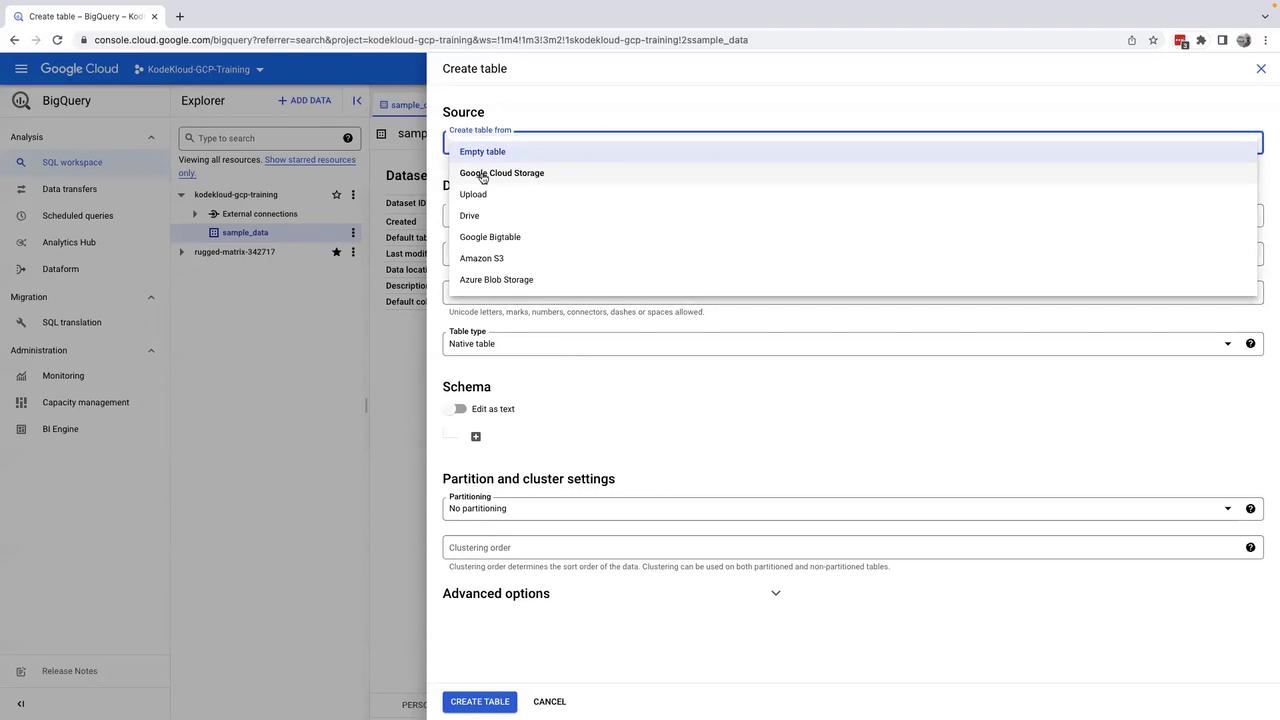Click the add schema field plus icon
The image size is (1280, 720).
click(476, 437)
